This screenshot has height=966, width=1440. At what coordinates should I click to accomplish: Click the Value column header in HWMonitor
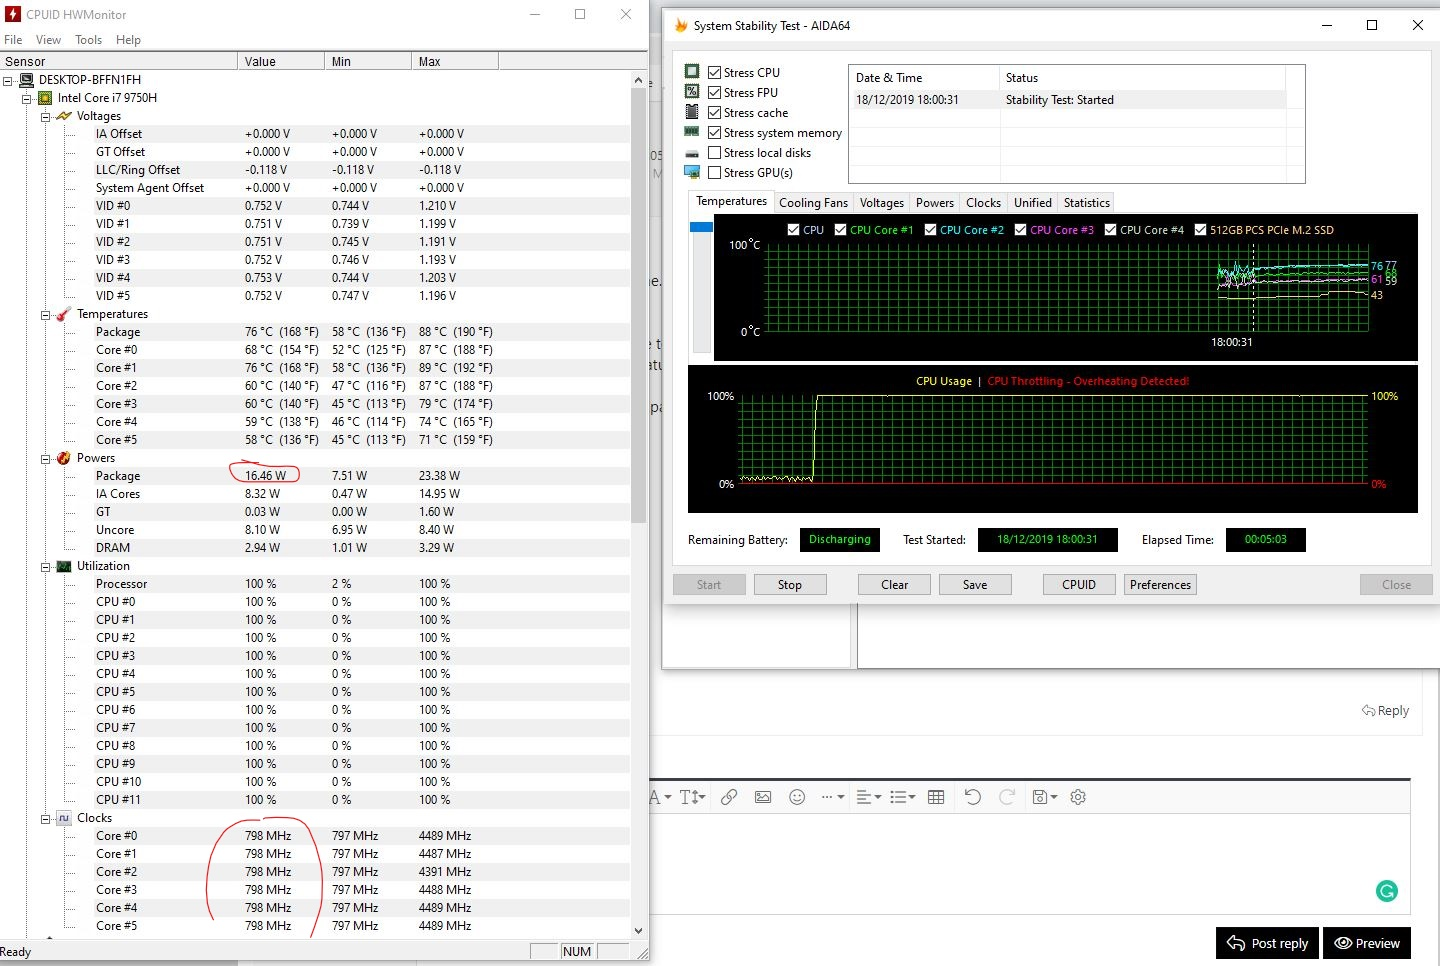(281, 61)
